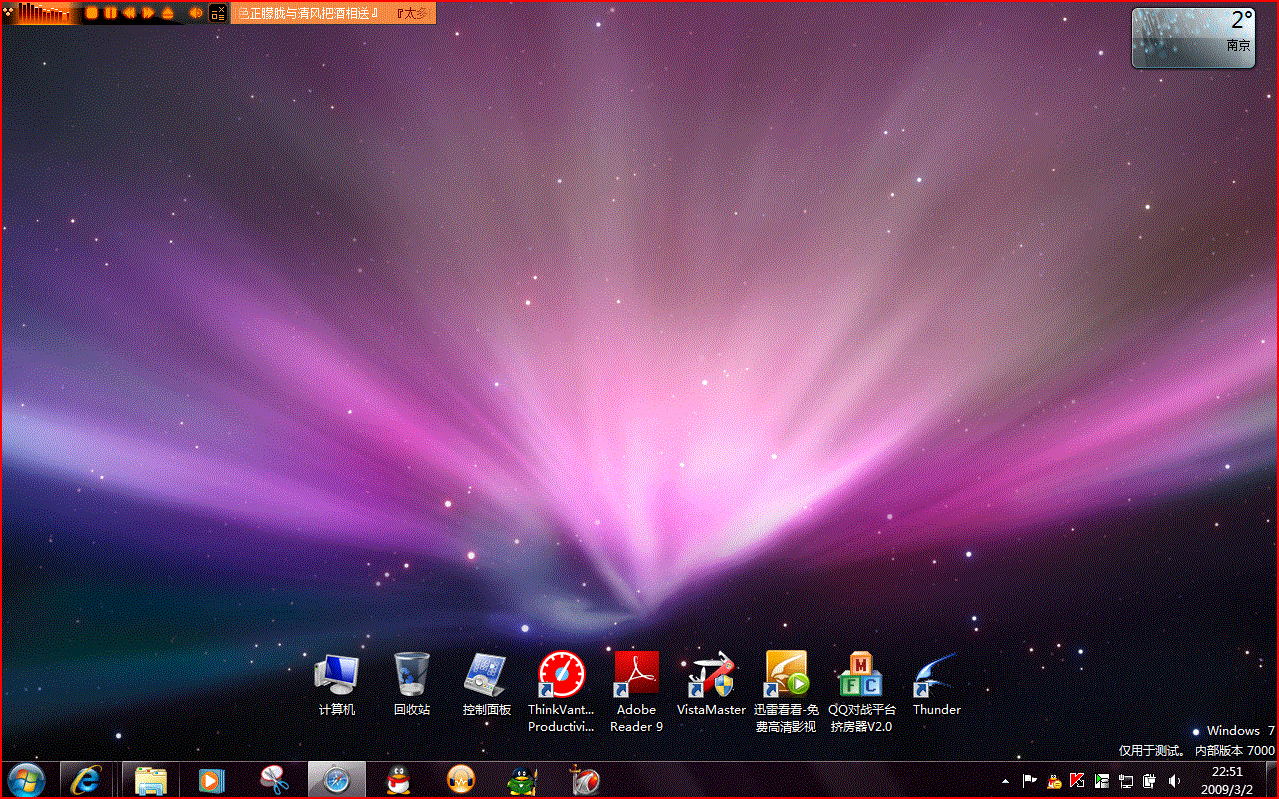Expand hidden system tray icons arrow
Viewport: 1279px width, 799px height.
[1005, 780]
